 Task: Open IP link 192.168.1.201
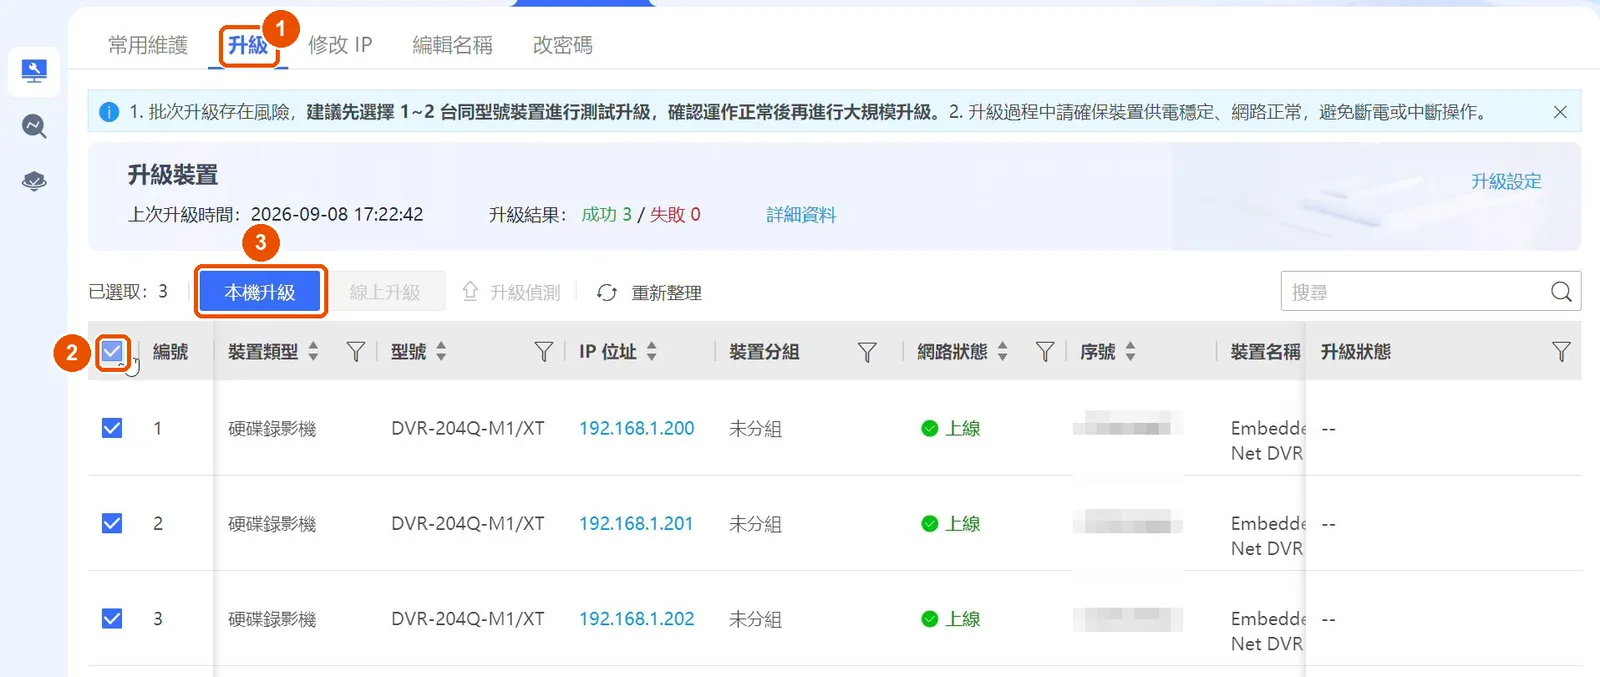click(636, 523)
